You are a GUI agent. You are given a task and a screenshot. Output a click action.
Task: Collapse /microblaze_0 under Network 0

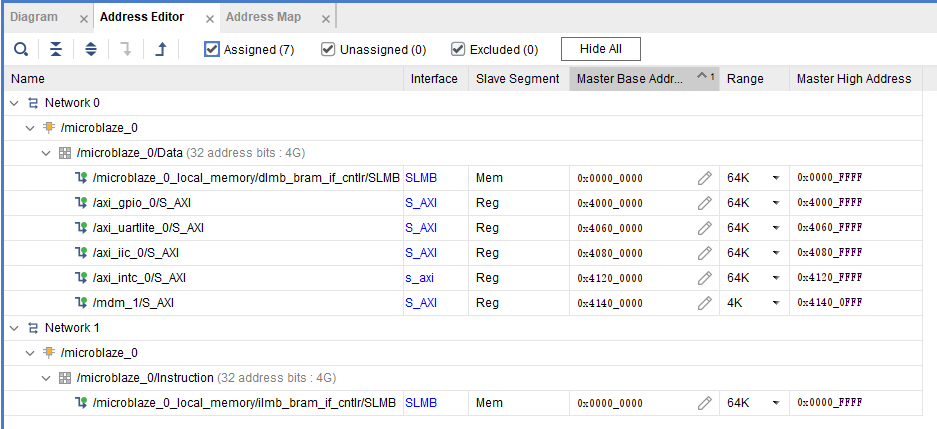tap(30, 128)
